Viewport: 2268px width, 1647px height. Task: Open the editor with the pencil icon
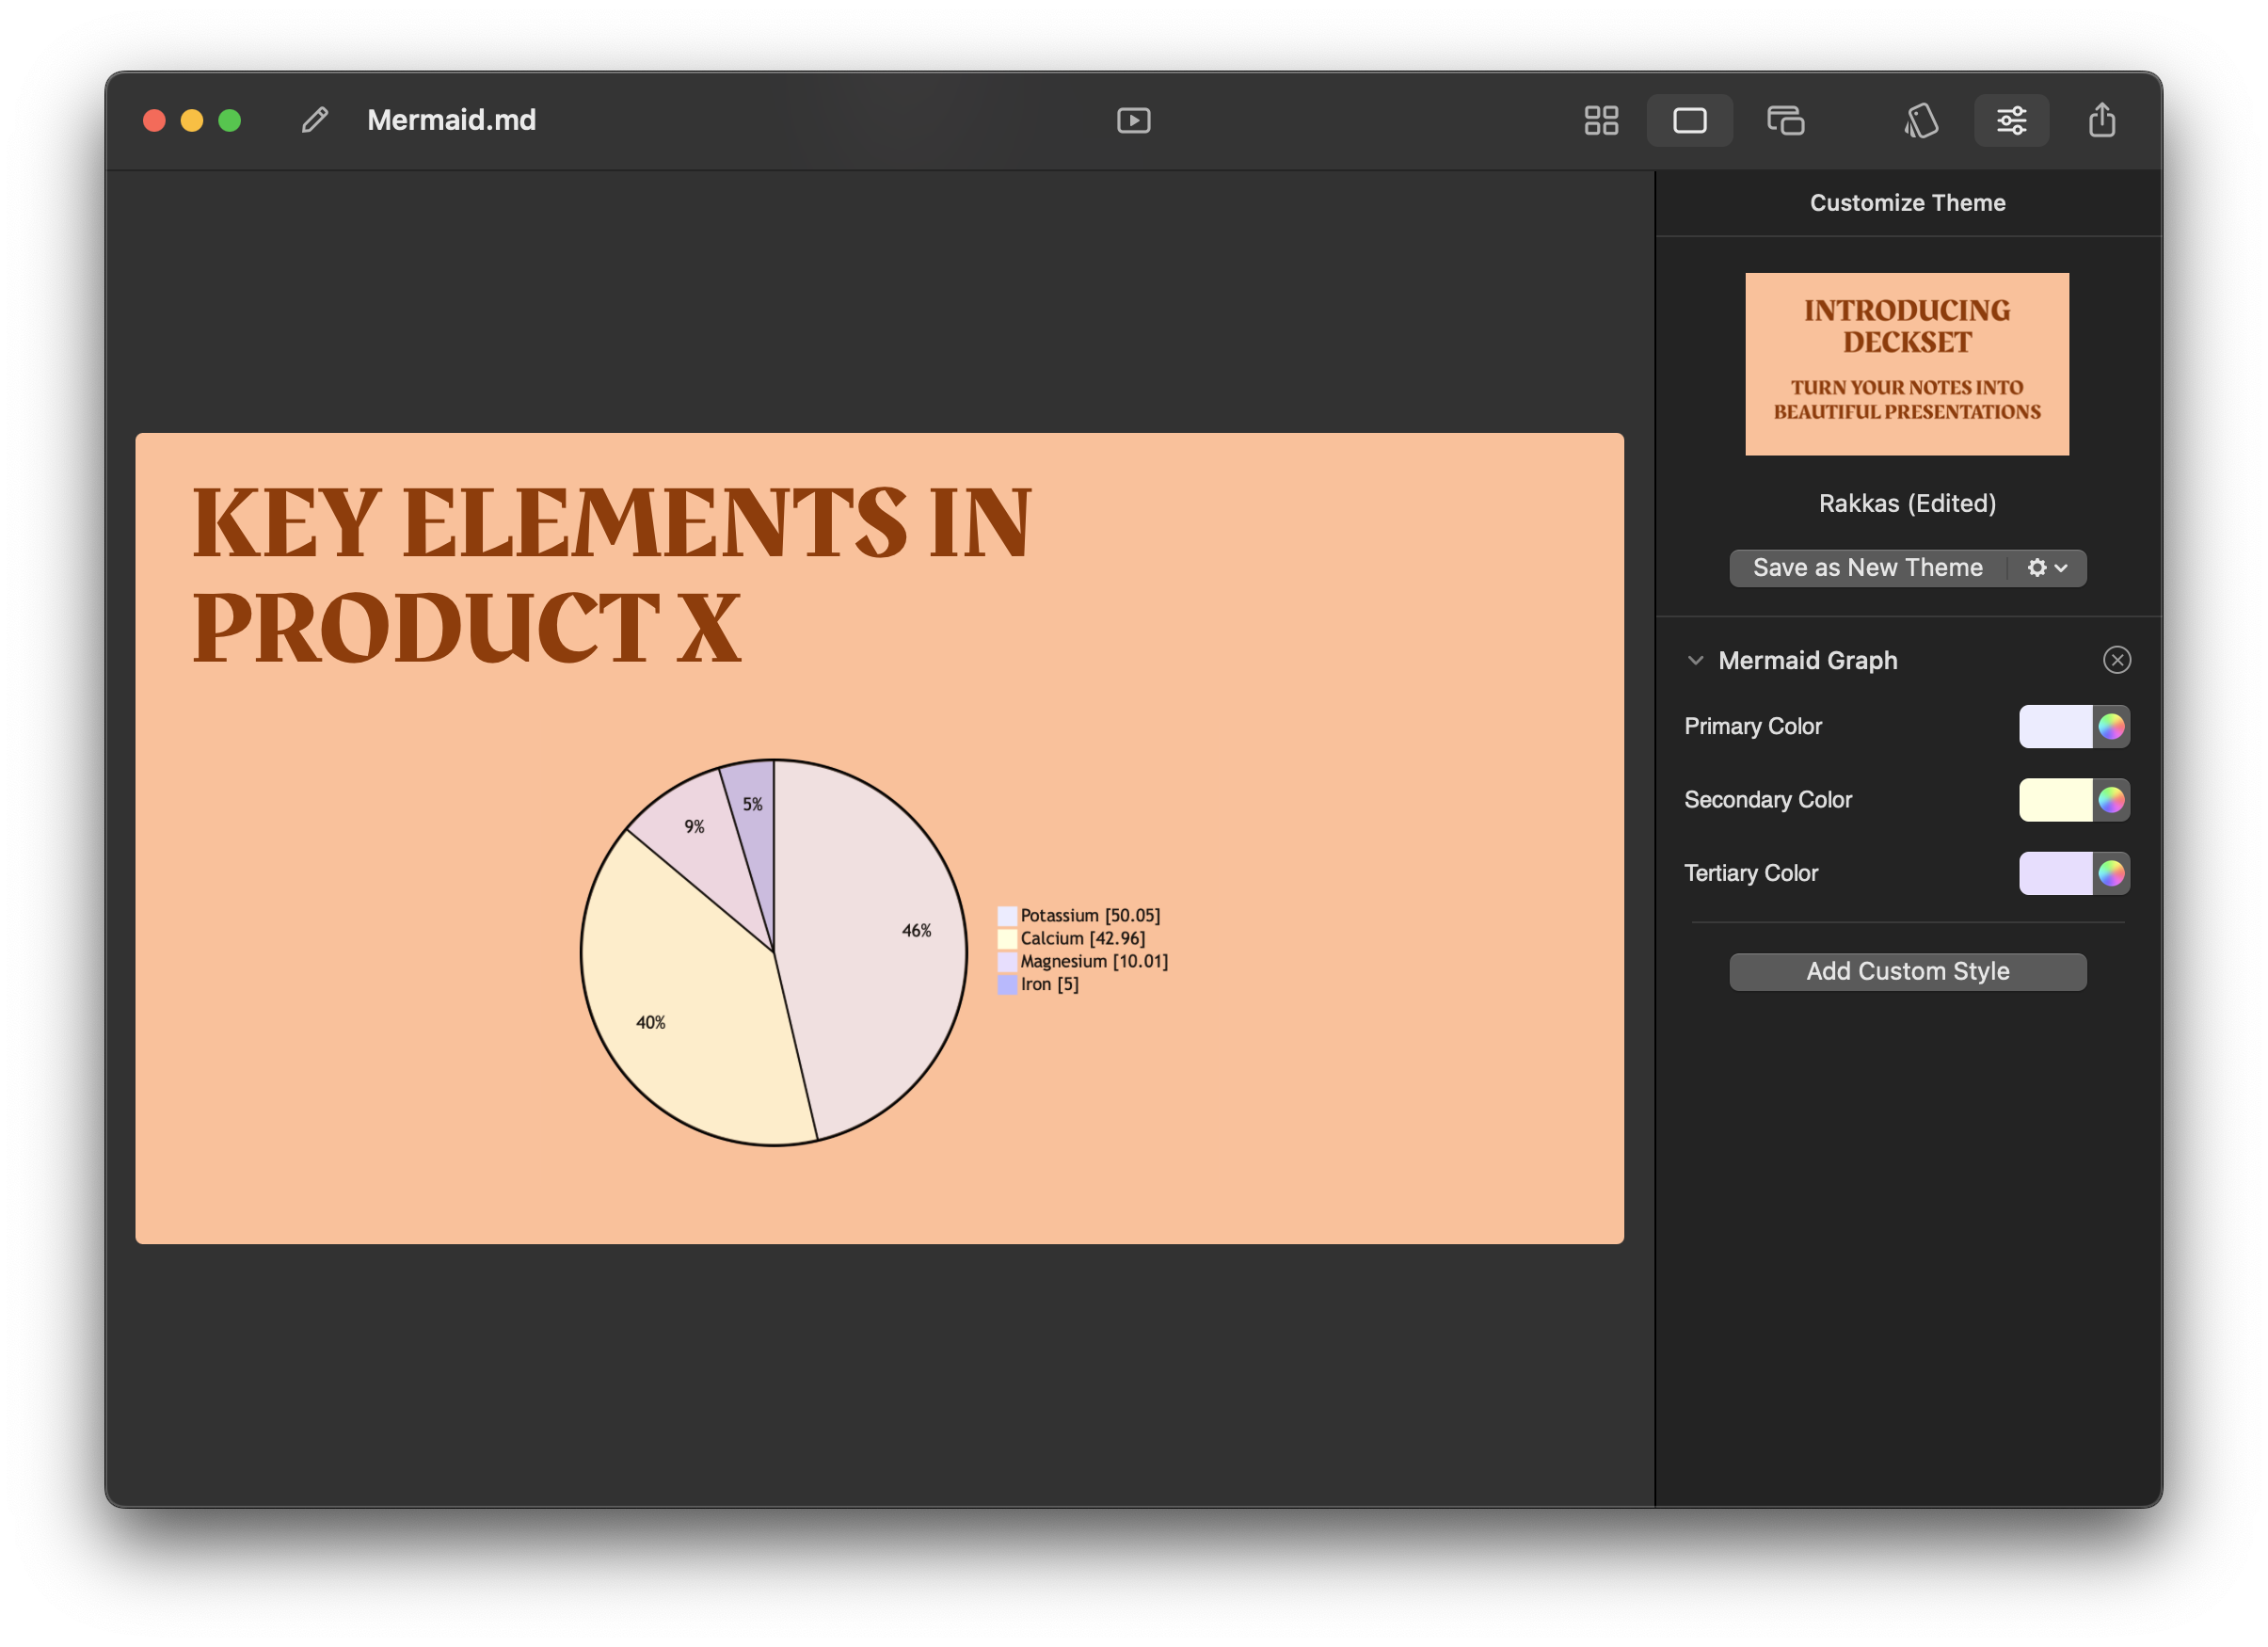315,120
